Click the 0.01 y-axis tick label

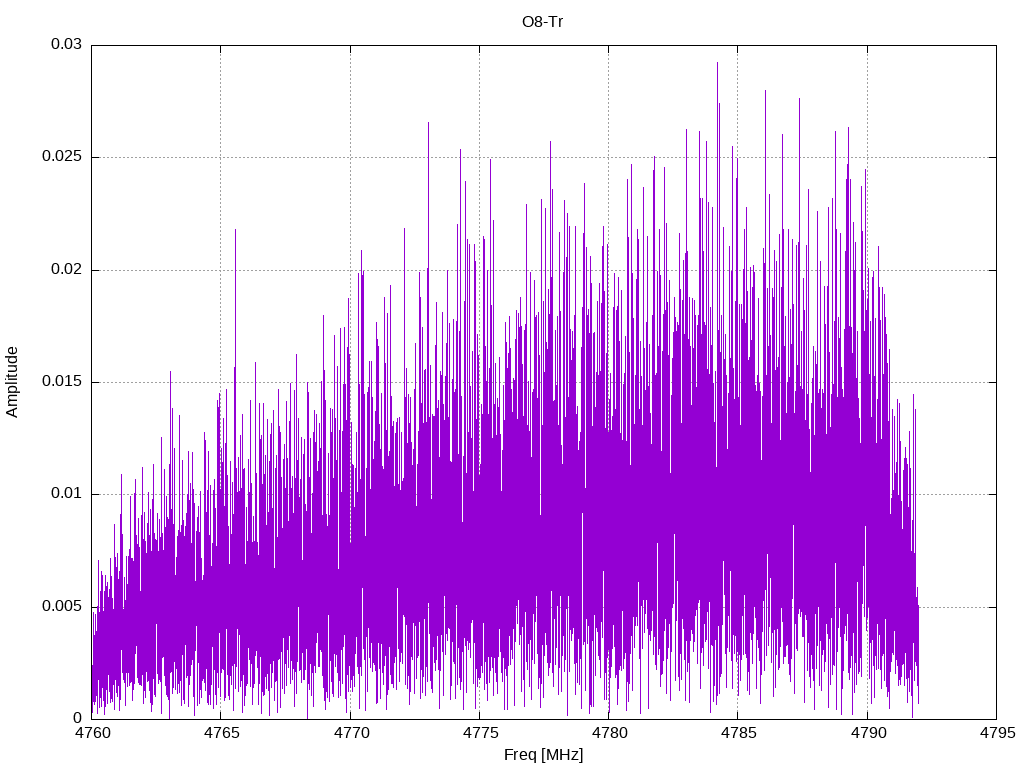pos(67,494)
